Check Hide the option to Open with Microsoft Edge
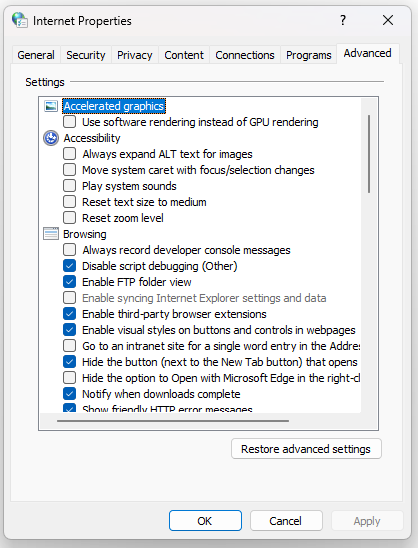 [70, 378]
